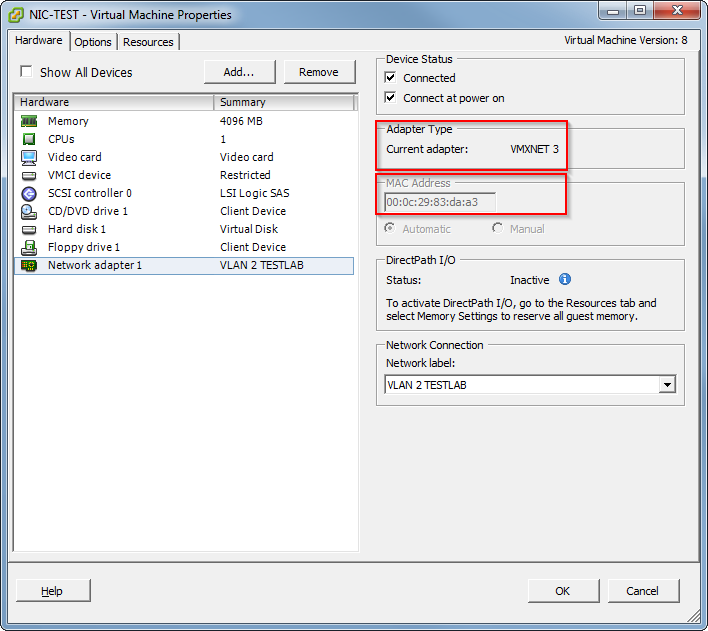The image size is (708, 631).
Task: Enable Show All Devices checkbox
Action: [x=26, y=72]
